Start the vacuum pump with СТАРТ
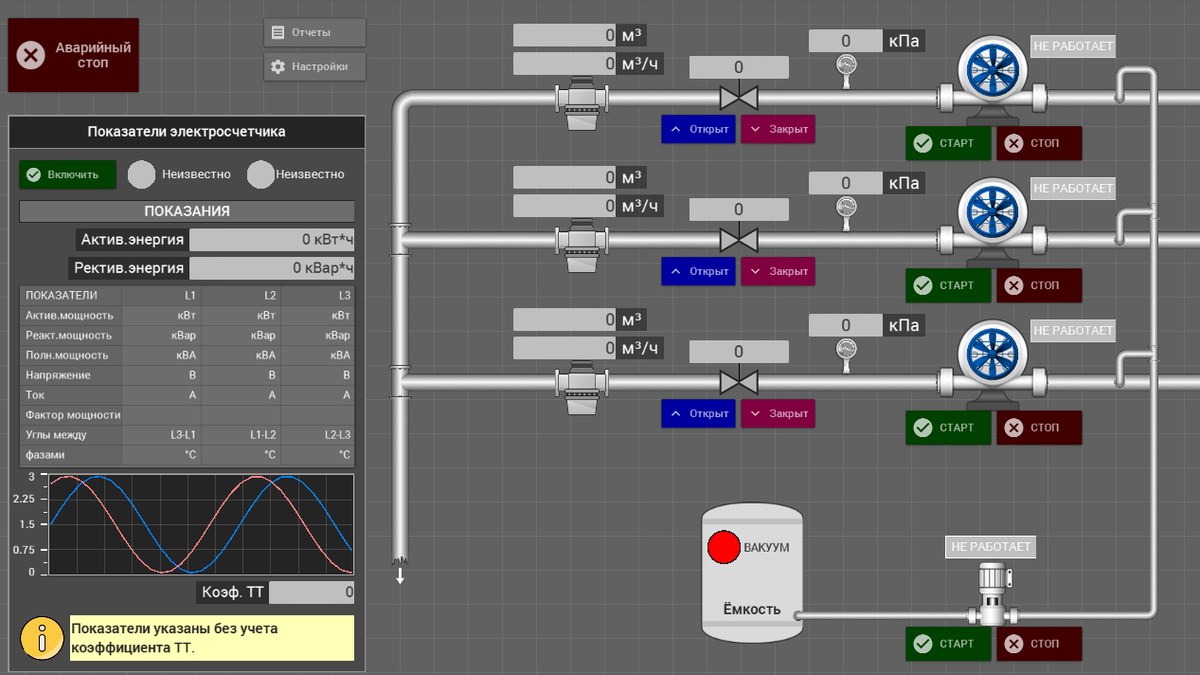 [948, 643]
